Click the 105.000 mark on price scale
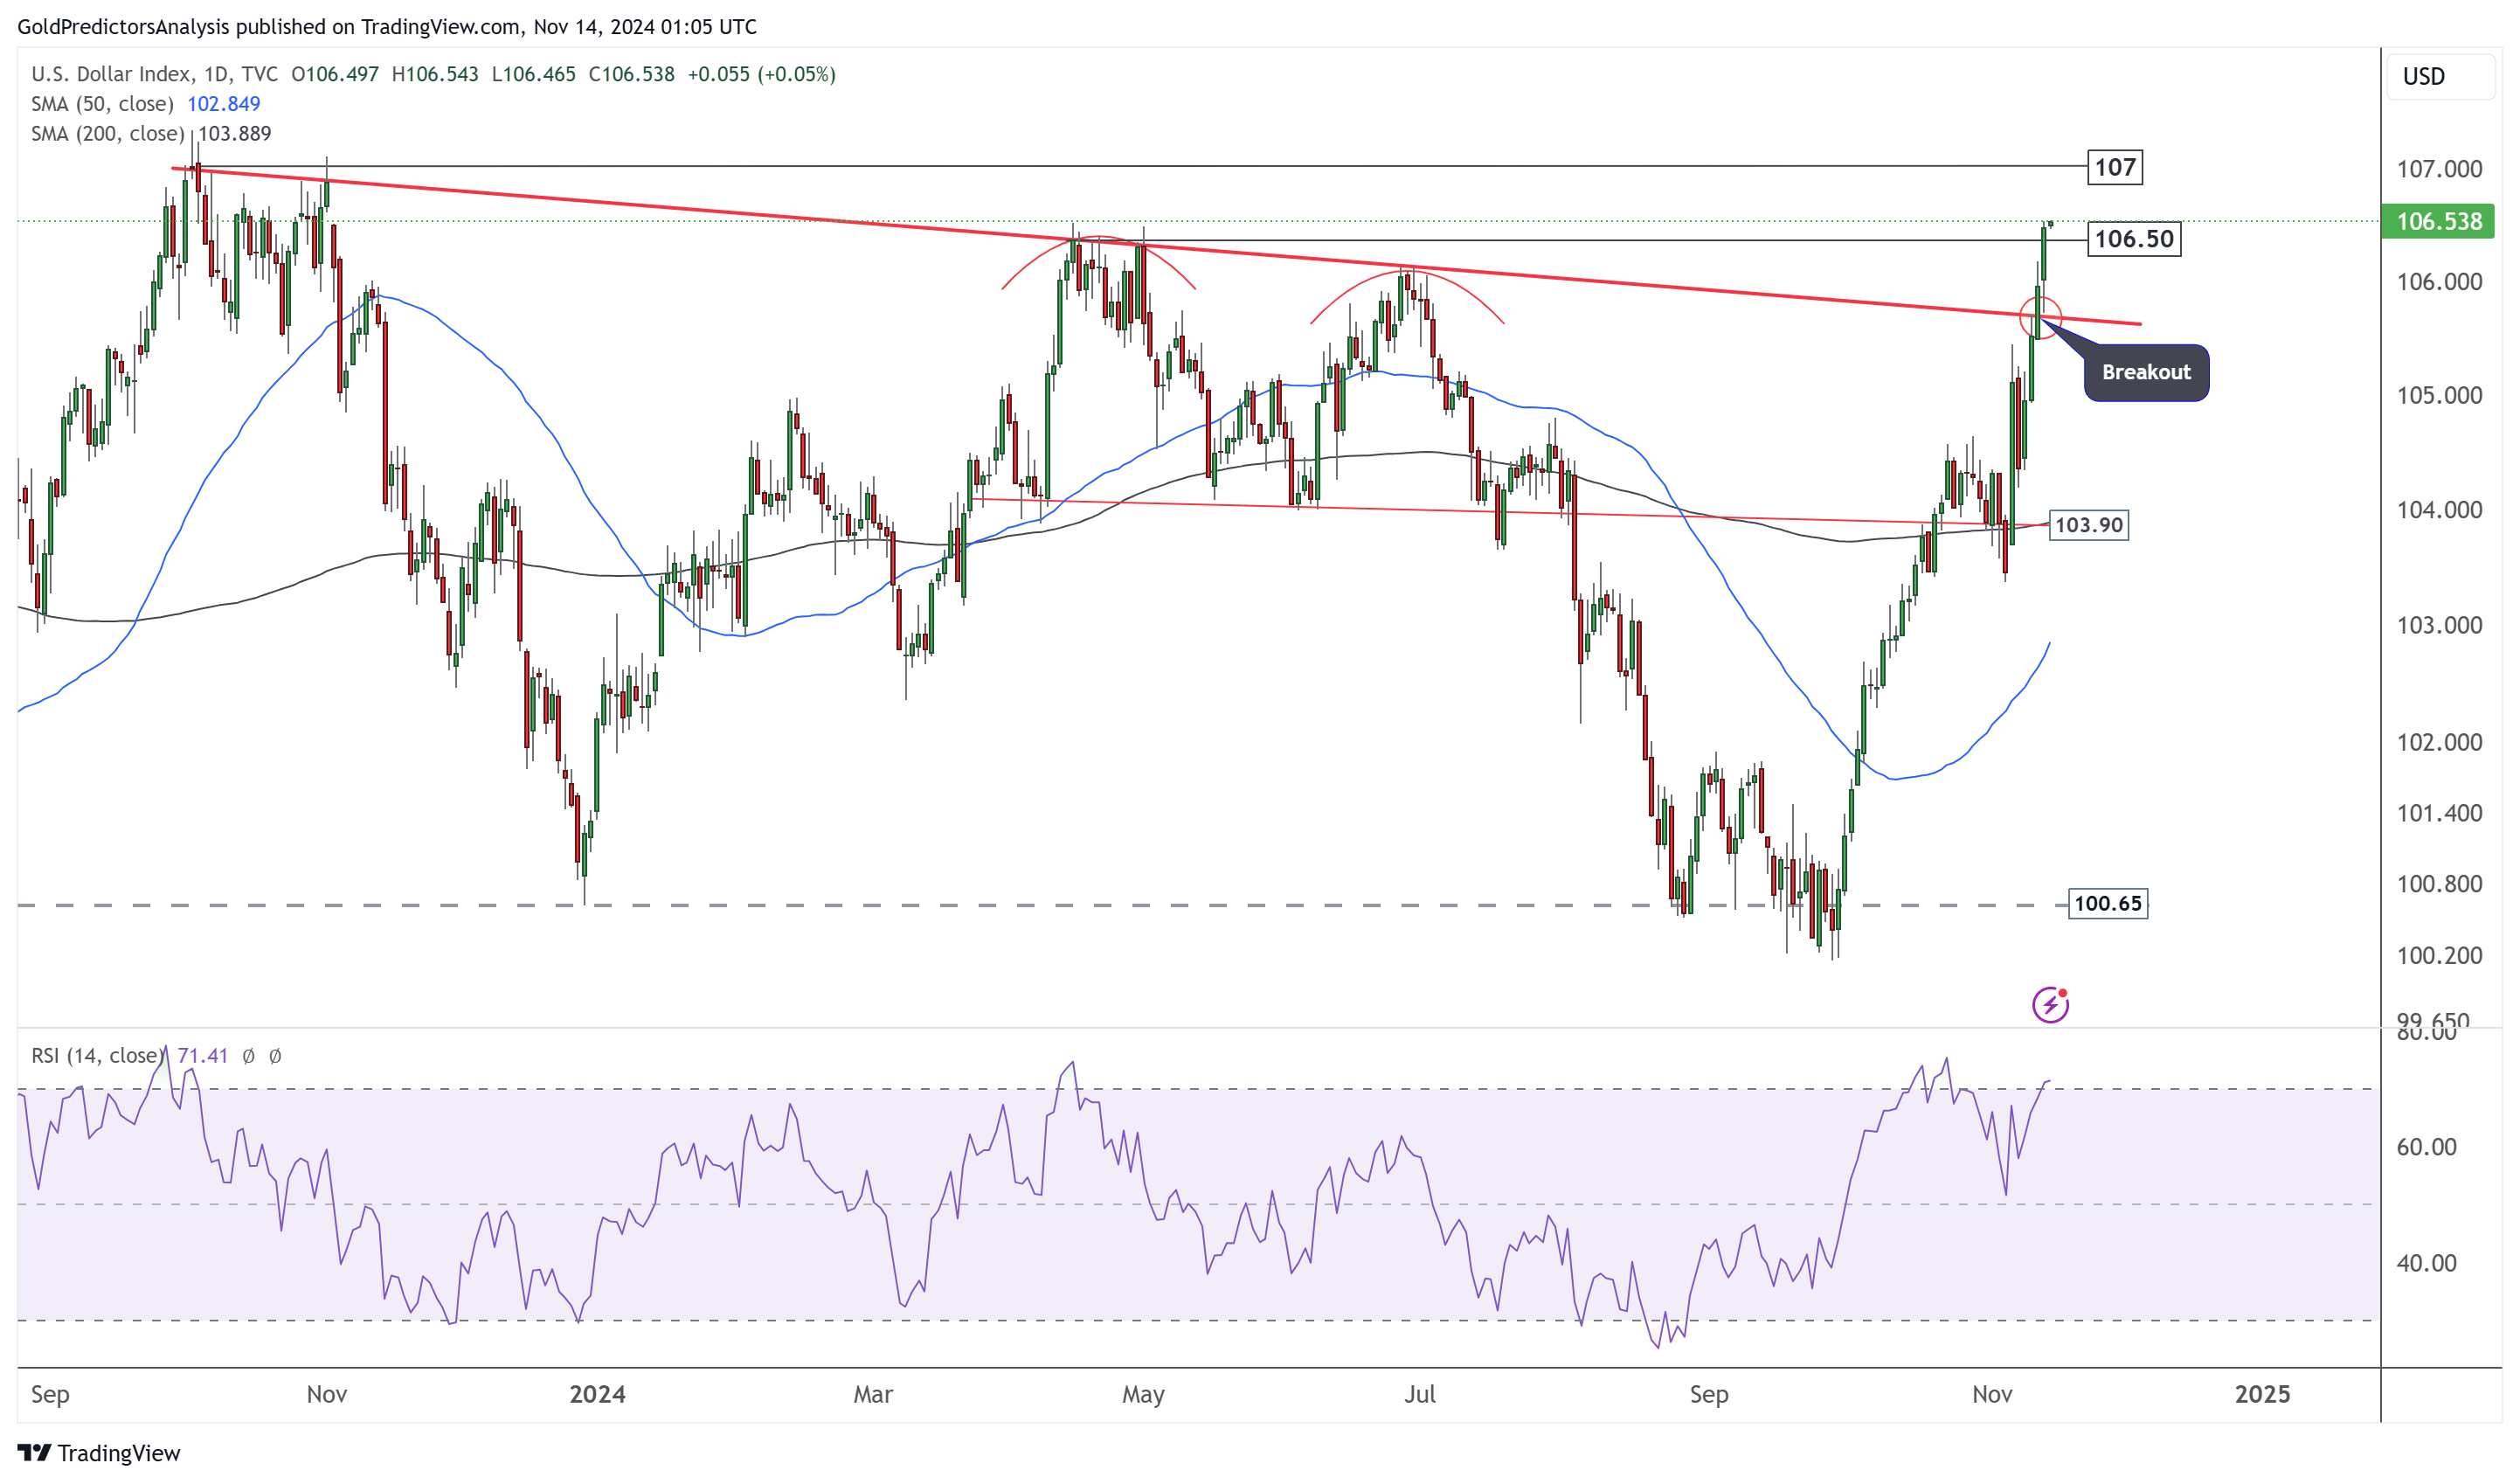The width and height of the screenshot is (2520, 1484). 2438,396
